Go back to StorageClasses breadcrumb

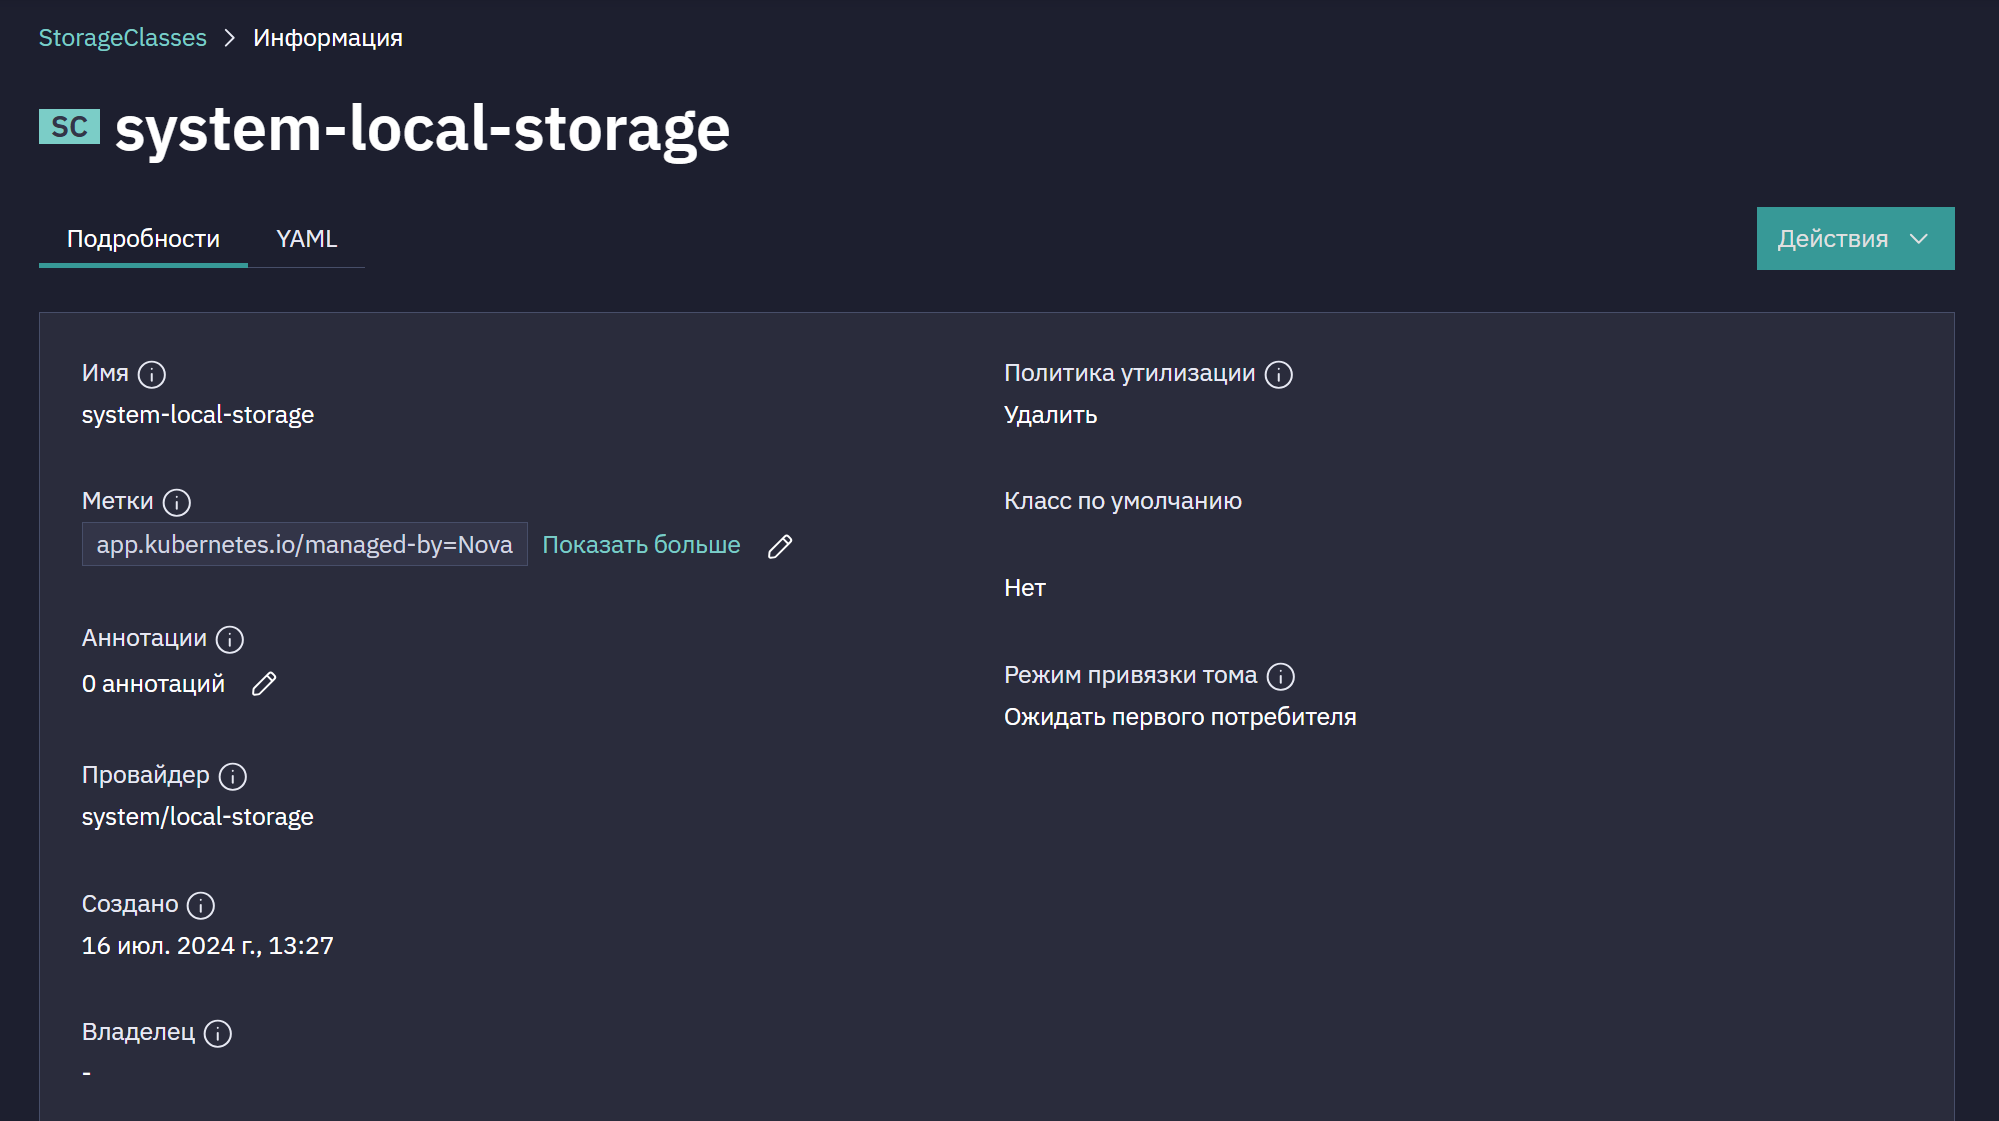click(x=123, y=38)
